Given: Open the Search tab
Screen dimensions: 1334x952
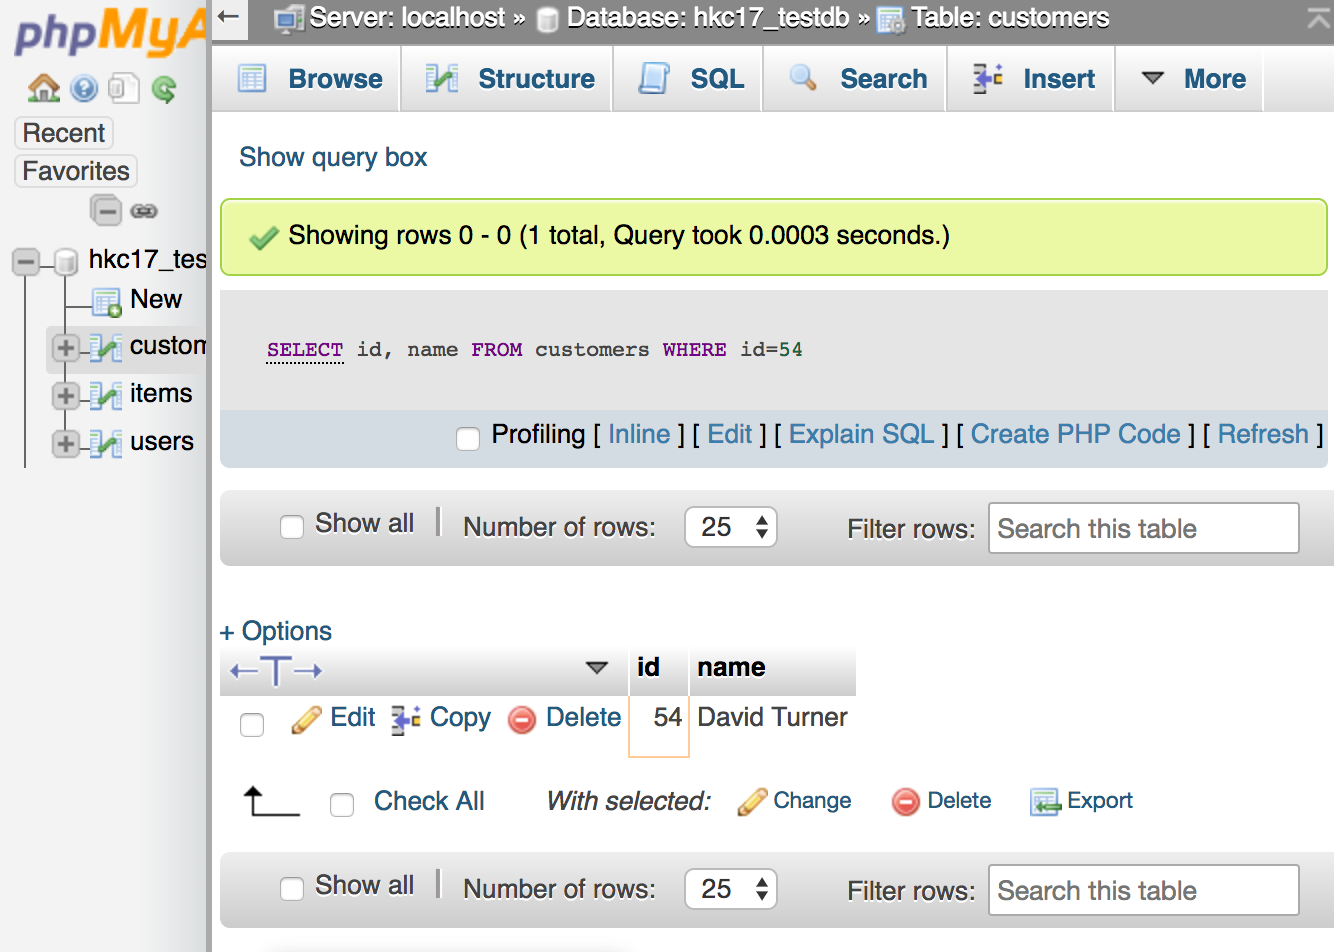Looking at the screenshot, I should [856, 79].
